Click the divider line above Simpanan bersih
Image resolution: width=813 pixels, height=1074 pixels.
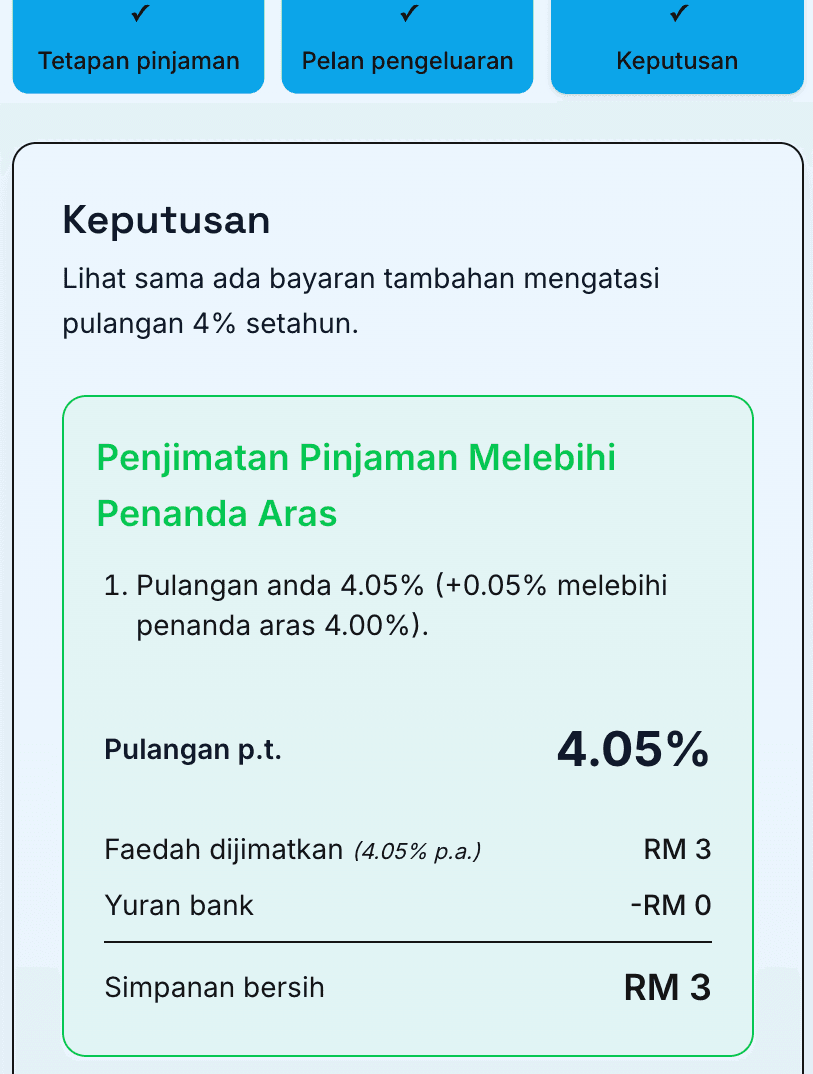click(x=408, y=942)
